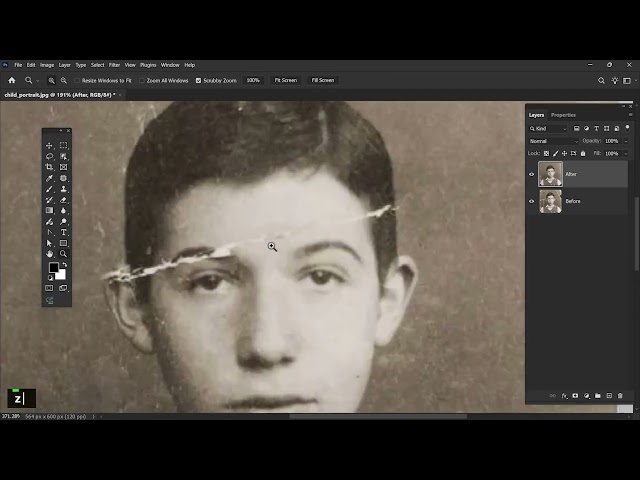Select the Eraser tool
Image resolution: width=640 pixels, height=480 pixels.
point(63,200)
